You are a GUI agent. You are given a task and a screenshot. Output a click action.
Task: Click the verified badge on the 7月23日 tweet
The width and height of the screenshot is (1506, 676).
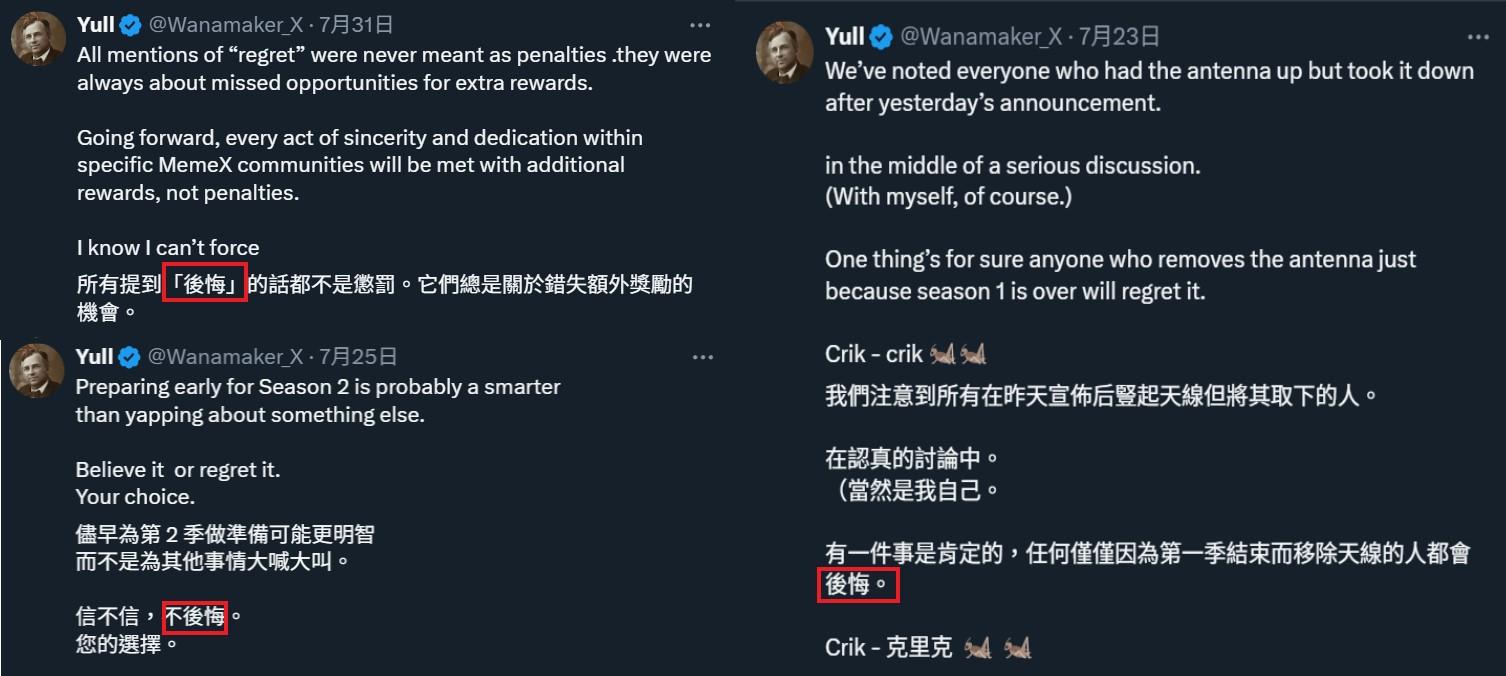click(x=881, y=38)
